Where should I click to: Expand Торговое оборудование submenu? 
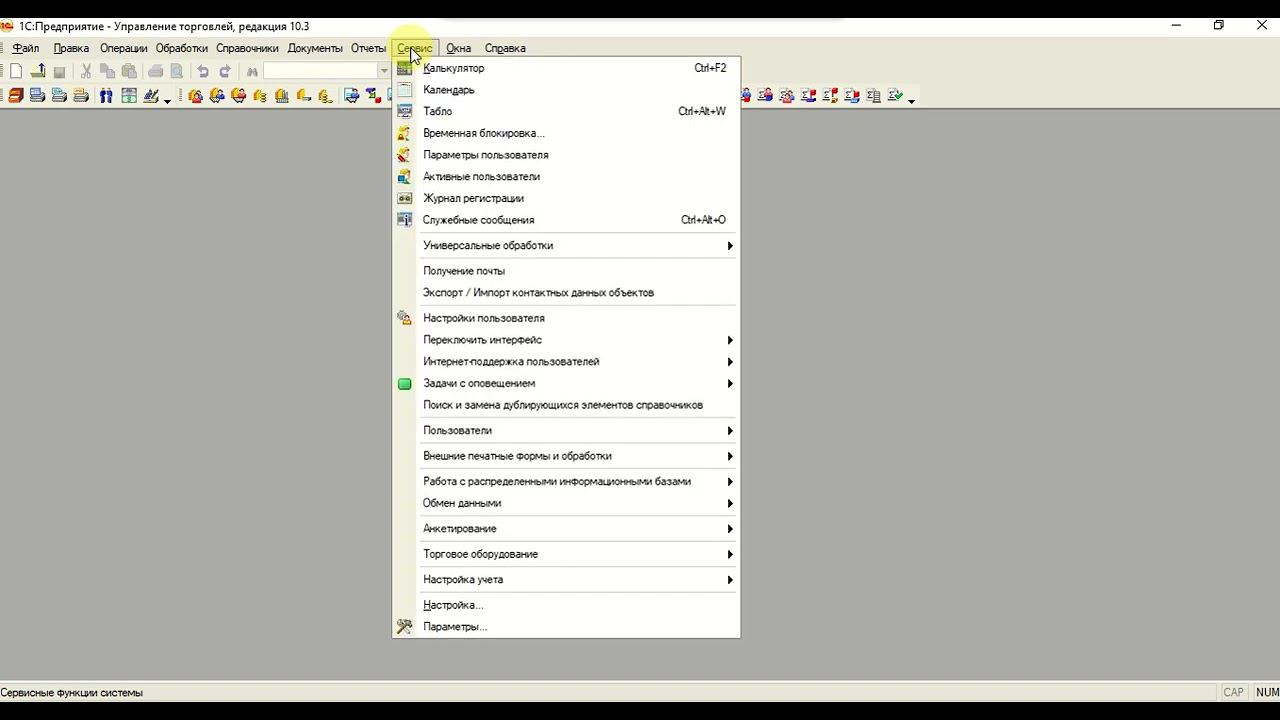click(x=566, y=554)
